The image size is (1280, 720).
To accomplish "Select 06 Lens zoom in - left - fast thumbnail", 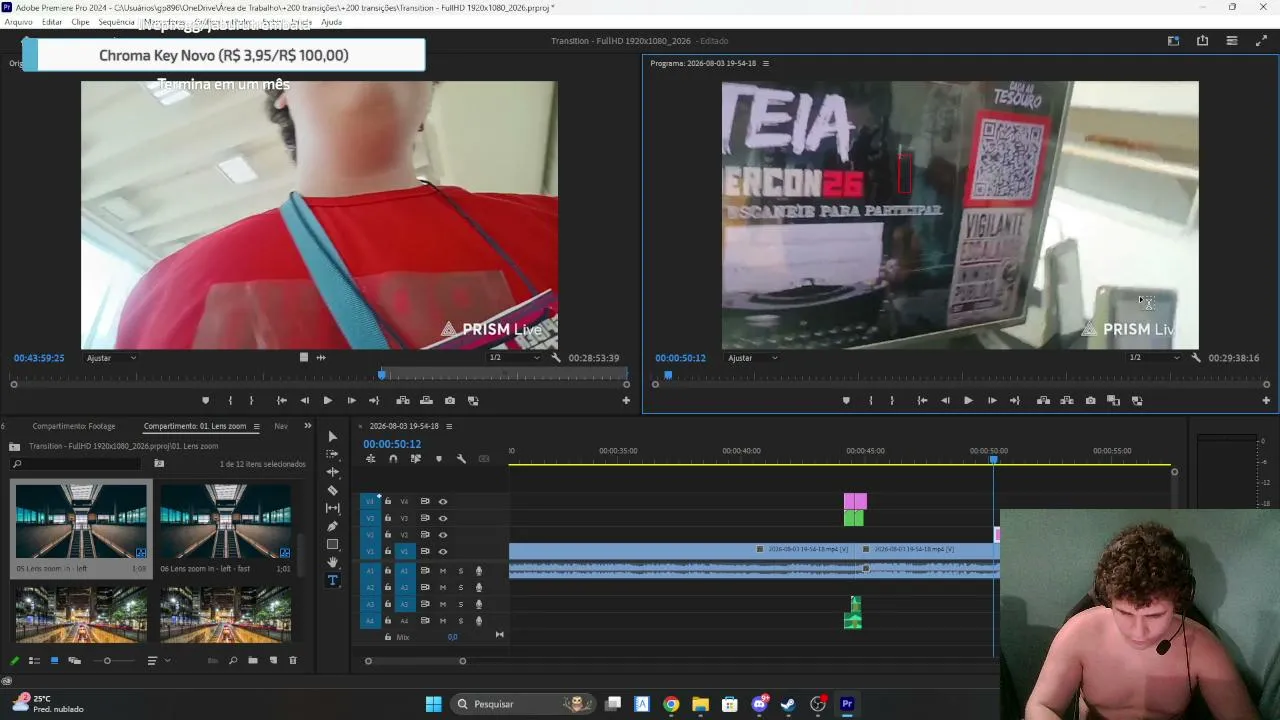I will (x=226, y=521).
